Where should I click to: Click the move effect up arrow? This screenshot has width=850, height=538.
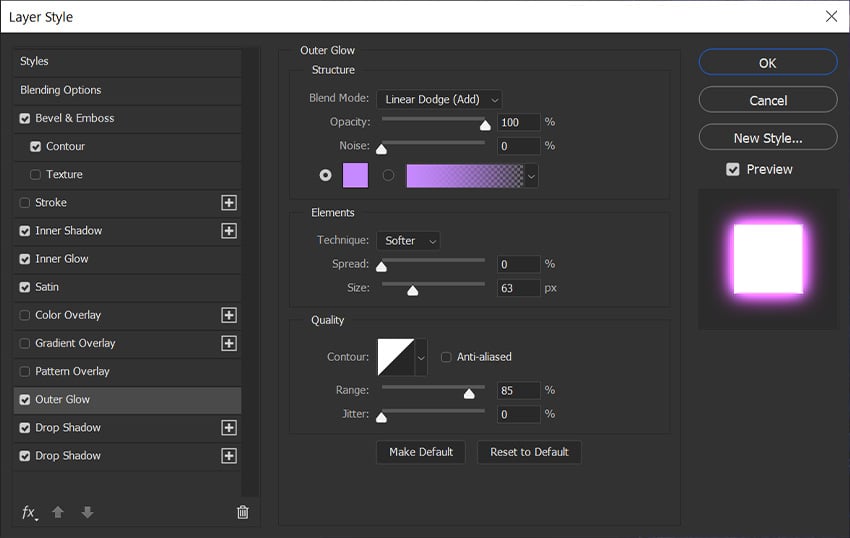(58, 512)
